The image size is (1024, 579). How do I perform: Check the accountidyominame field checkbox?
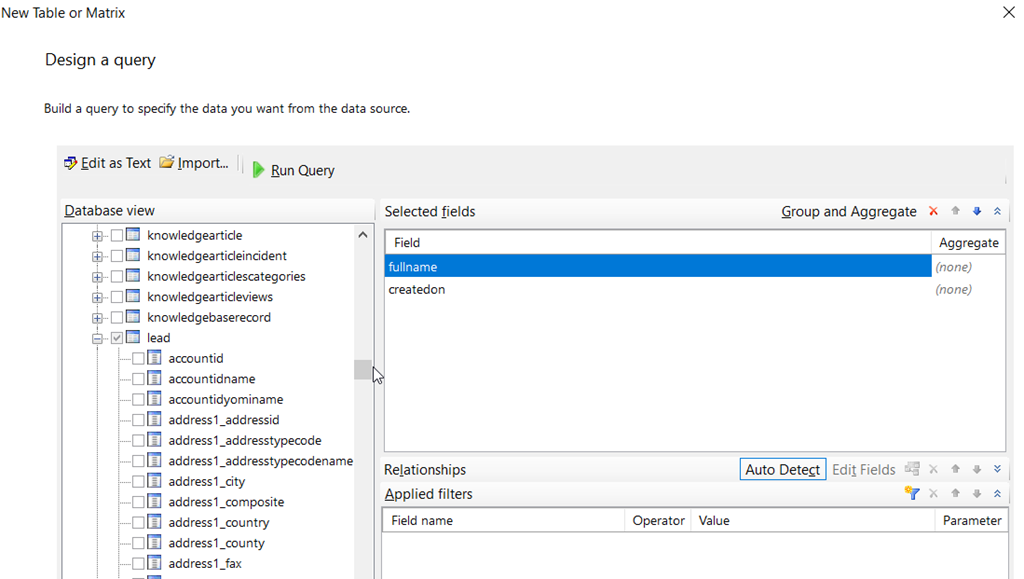[138, 399]
